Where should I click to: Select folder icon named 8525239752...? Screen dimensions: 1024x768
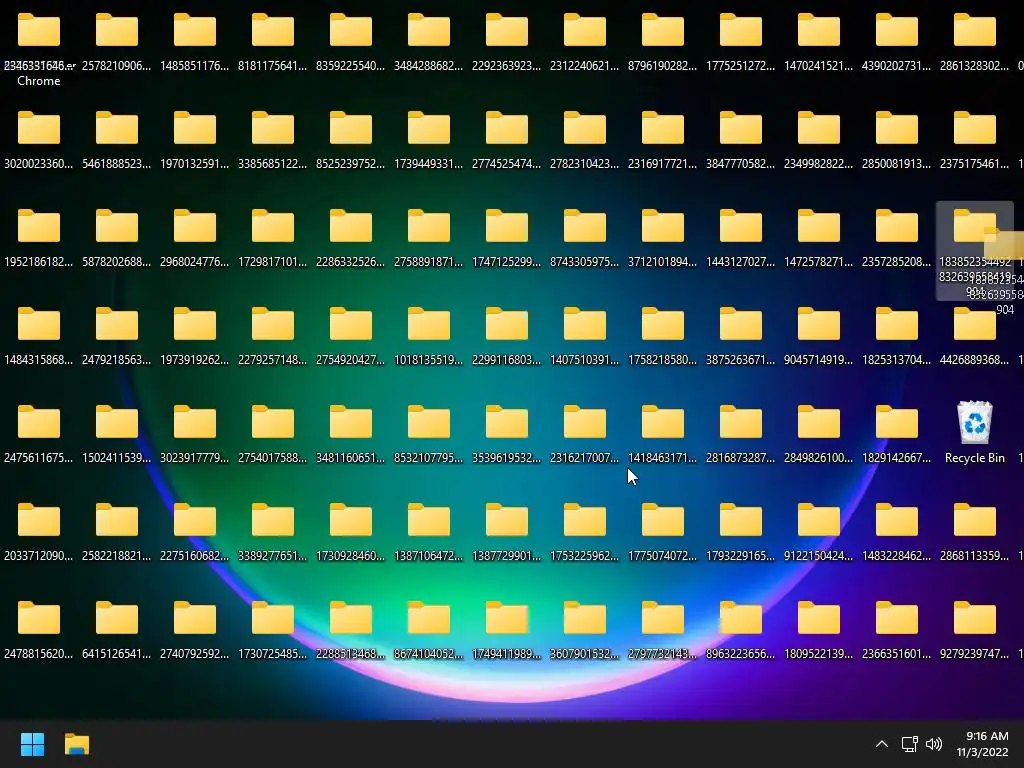(351, 129)
